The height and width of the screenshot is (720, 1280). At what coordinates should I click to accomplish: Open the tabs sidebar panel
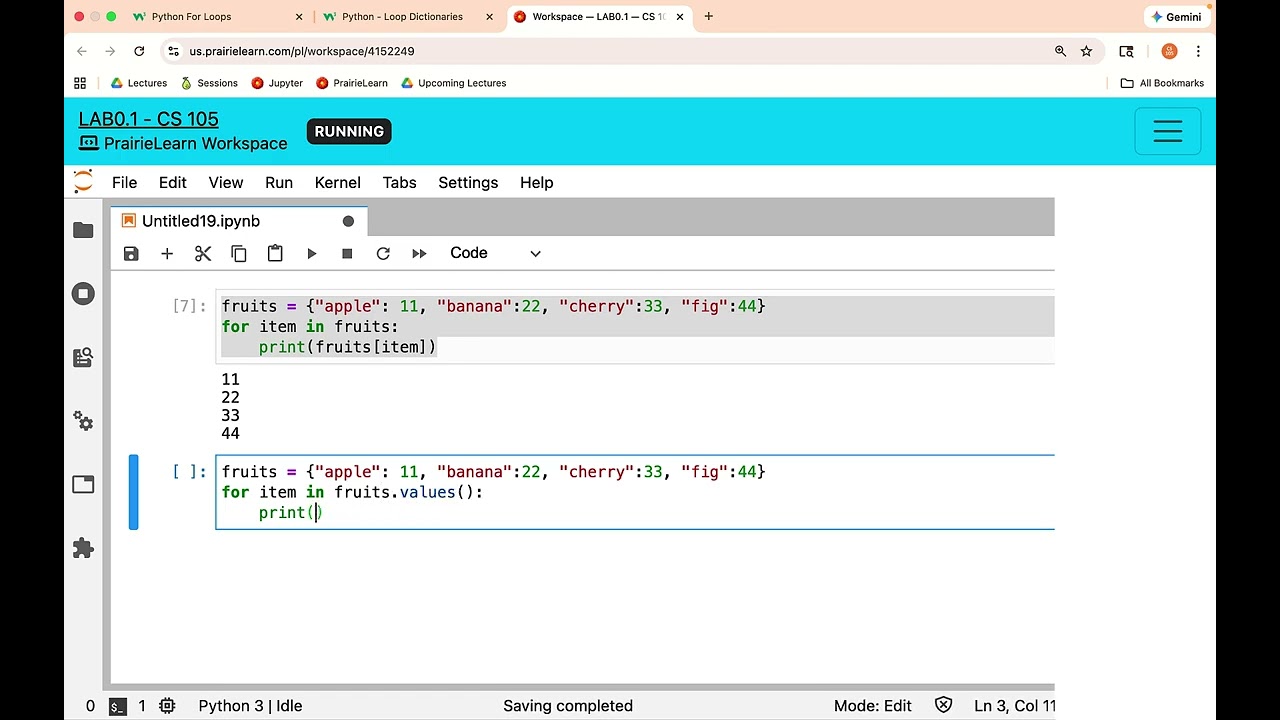[x=83, y=485]
